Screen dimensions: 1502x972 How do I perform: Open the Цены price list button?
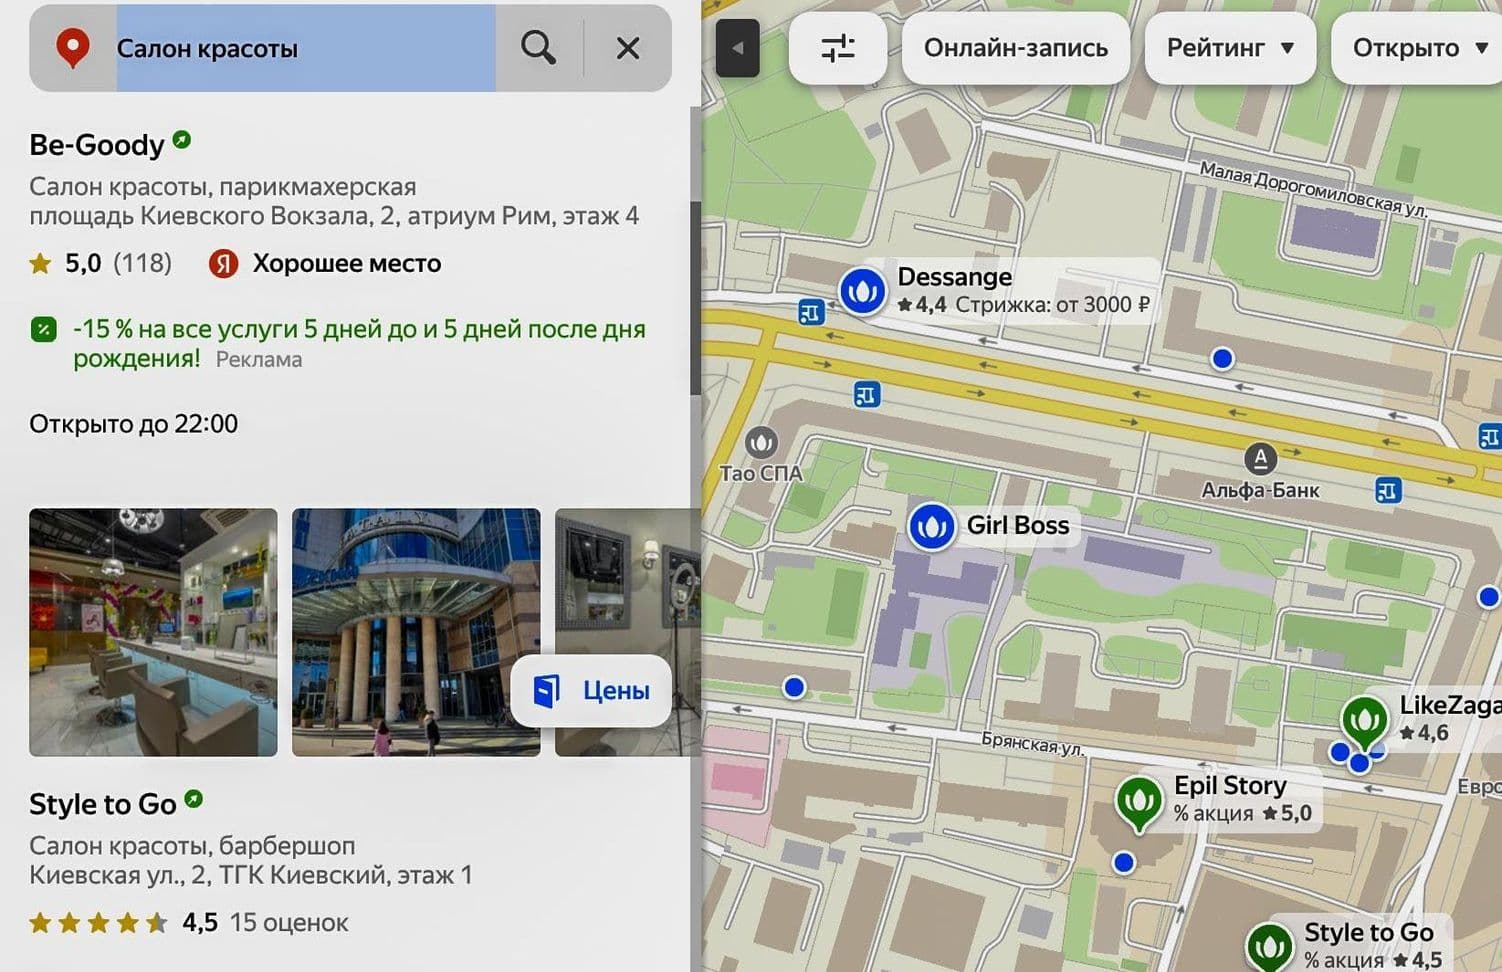point(592,691)
